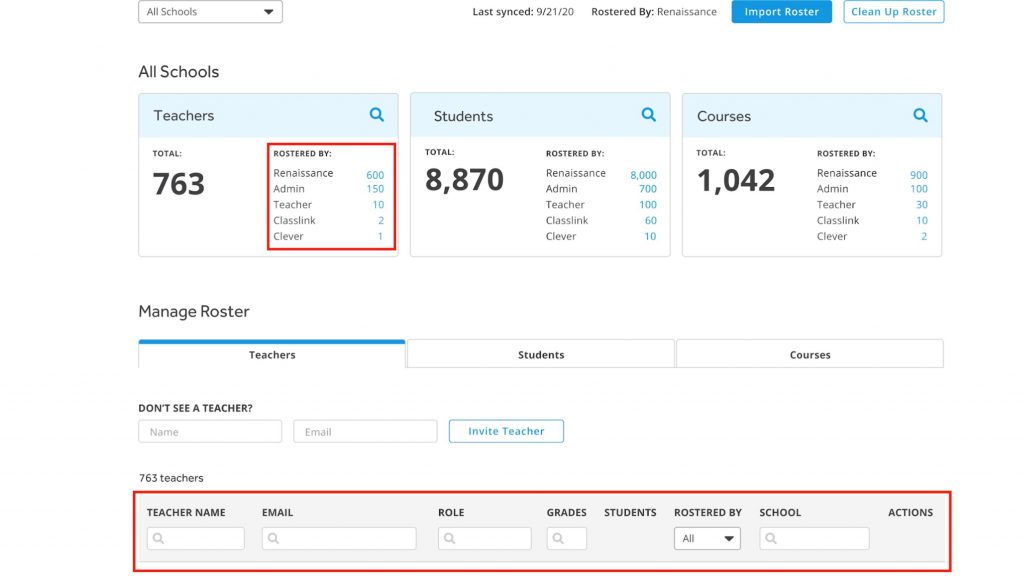The width and height of the screenshot is (1024, 576).
Task: Click the search icon in Students card
Action: [x=649, y=115]
